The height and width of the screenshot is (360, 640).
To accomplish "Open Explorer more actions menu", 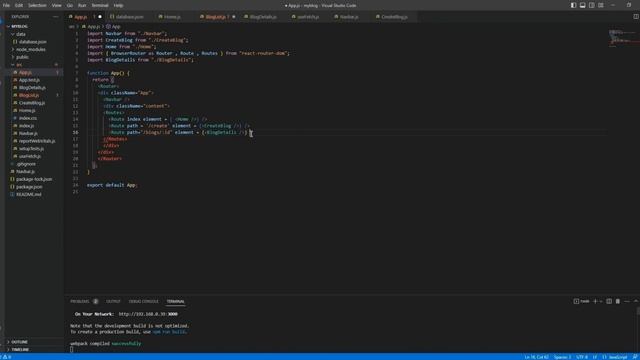I will click(x=56, y=17).
